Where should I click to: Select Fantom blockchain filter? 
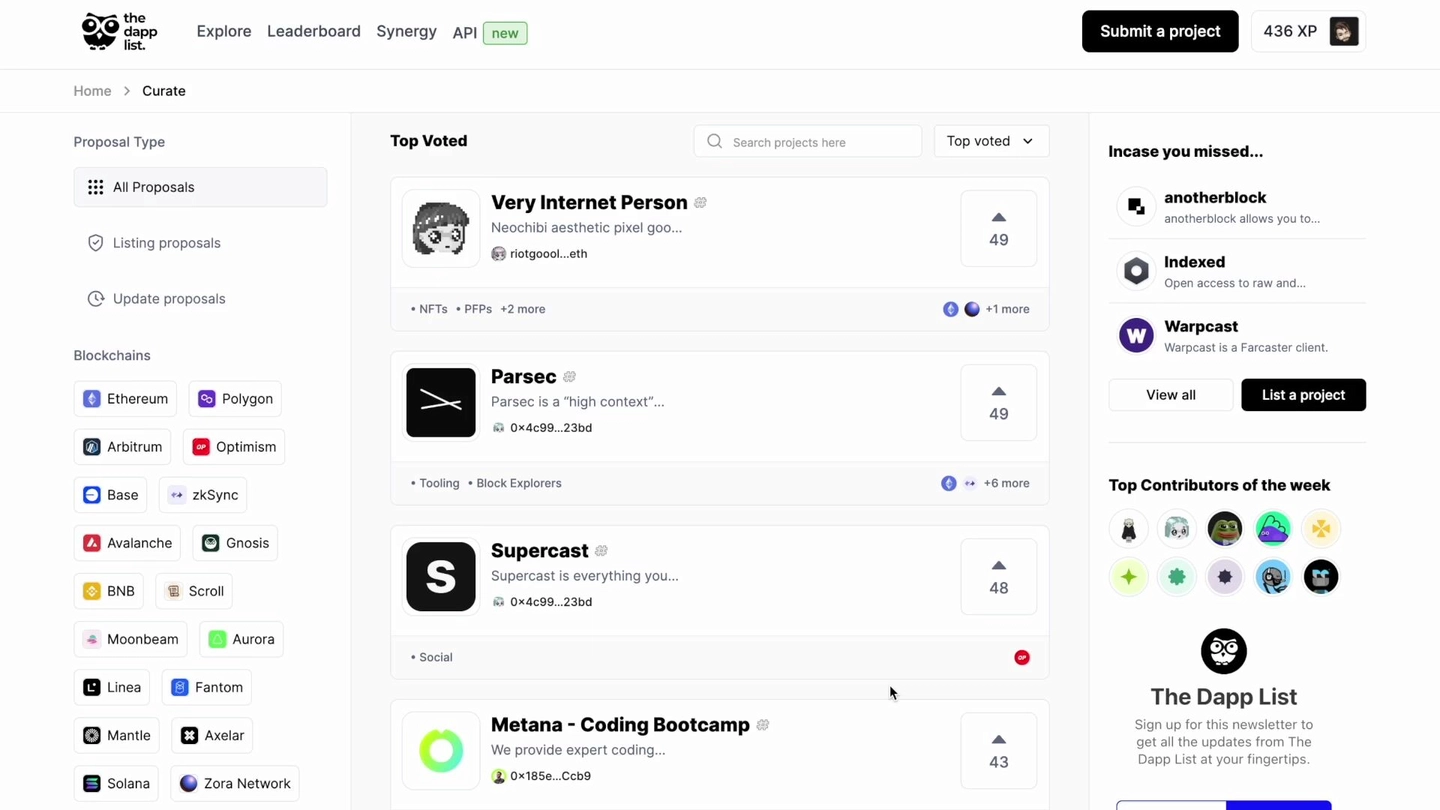click(207, 687)
